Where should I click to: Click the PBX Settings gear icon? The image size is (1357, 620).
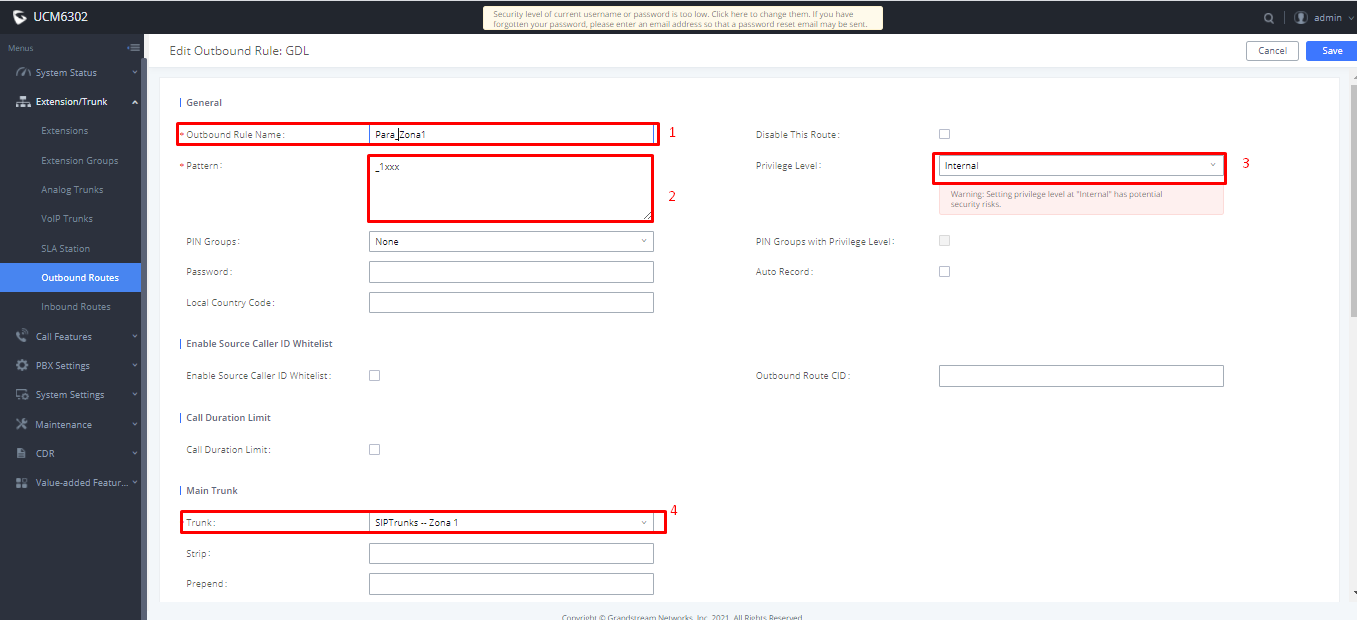point(22,366)
